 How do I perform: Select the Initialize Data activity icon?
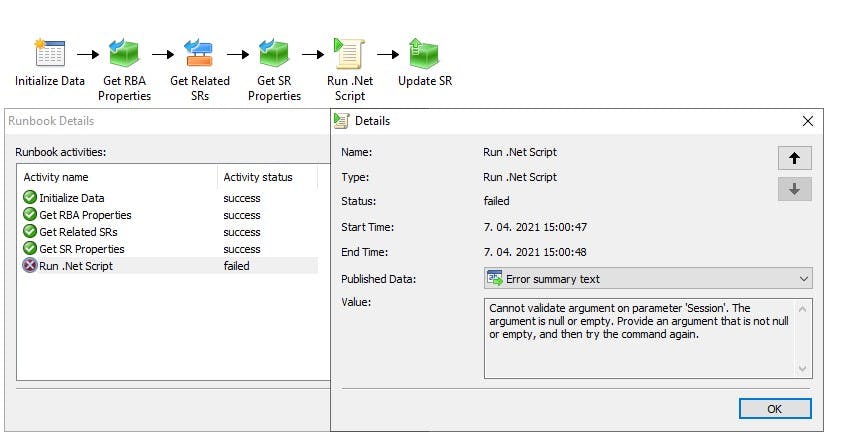coord(50,53)
